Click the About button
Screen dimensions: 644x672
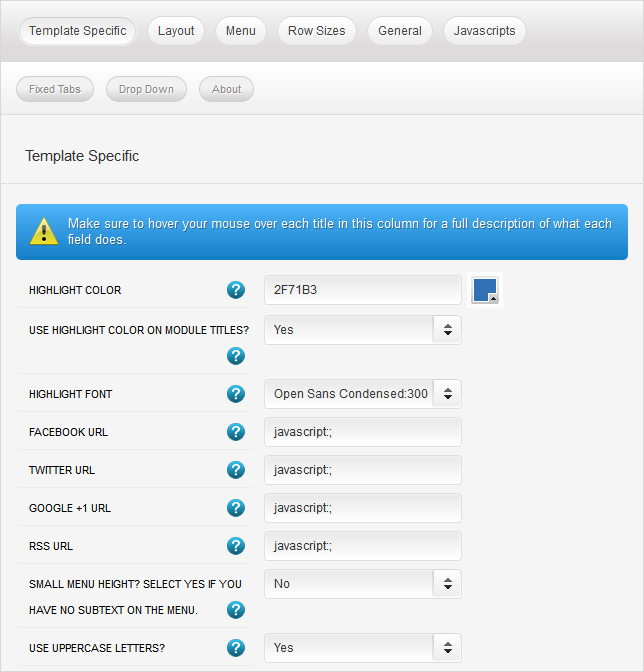coord(226,89)
